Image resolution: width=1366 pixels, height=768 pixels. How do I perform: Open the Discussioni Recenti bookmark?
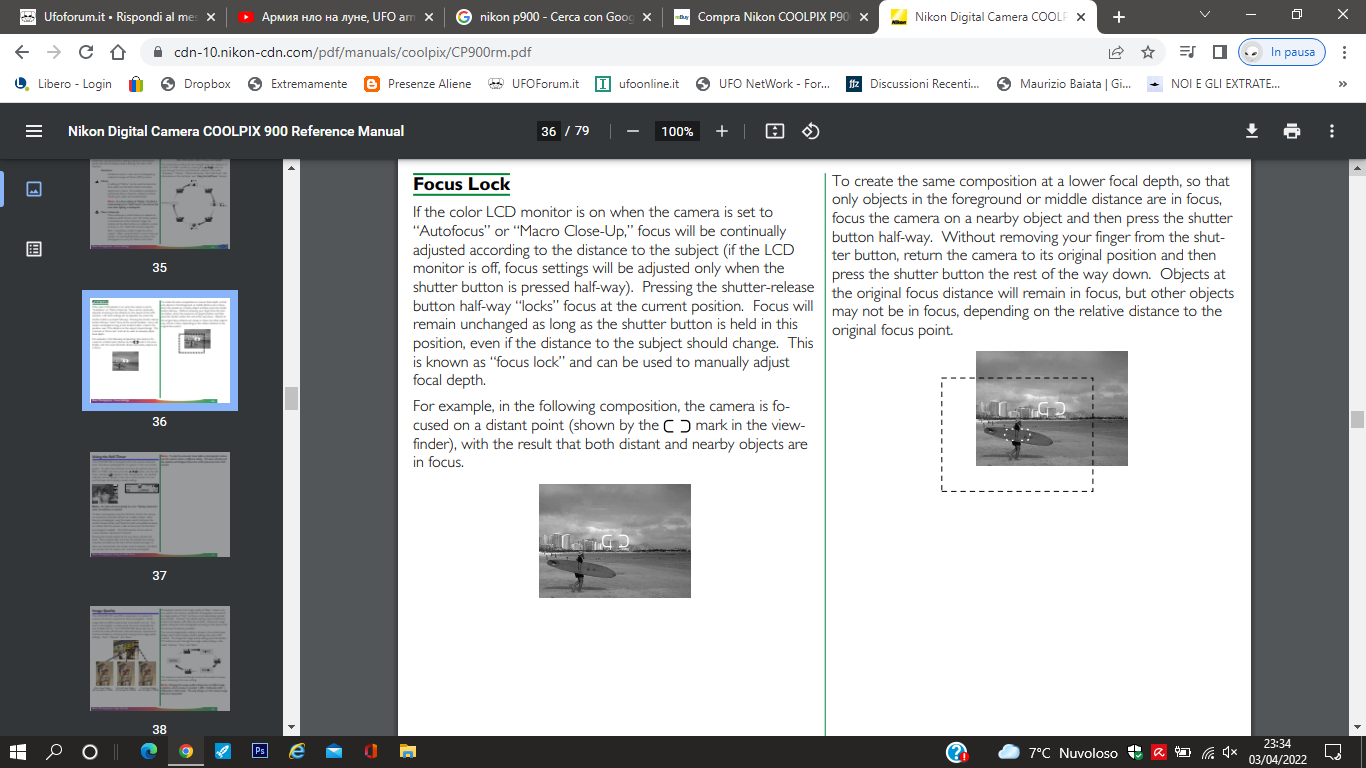[x=913, y=84]
